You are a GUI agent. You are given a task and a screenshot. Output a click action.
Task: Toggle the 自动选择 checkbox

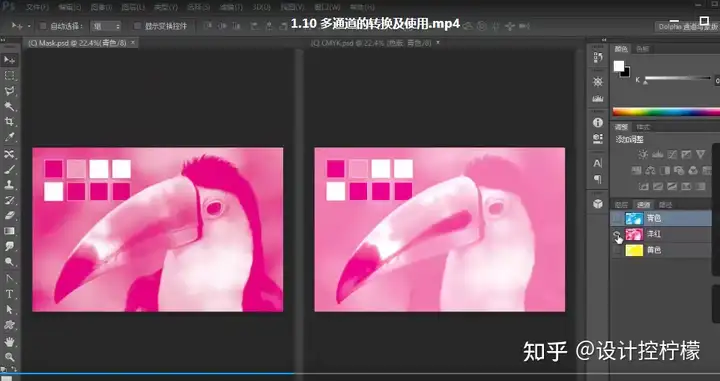pos(43,26)
